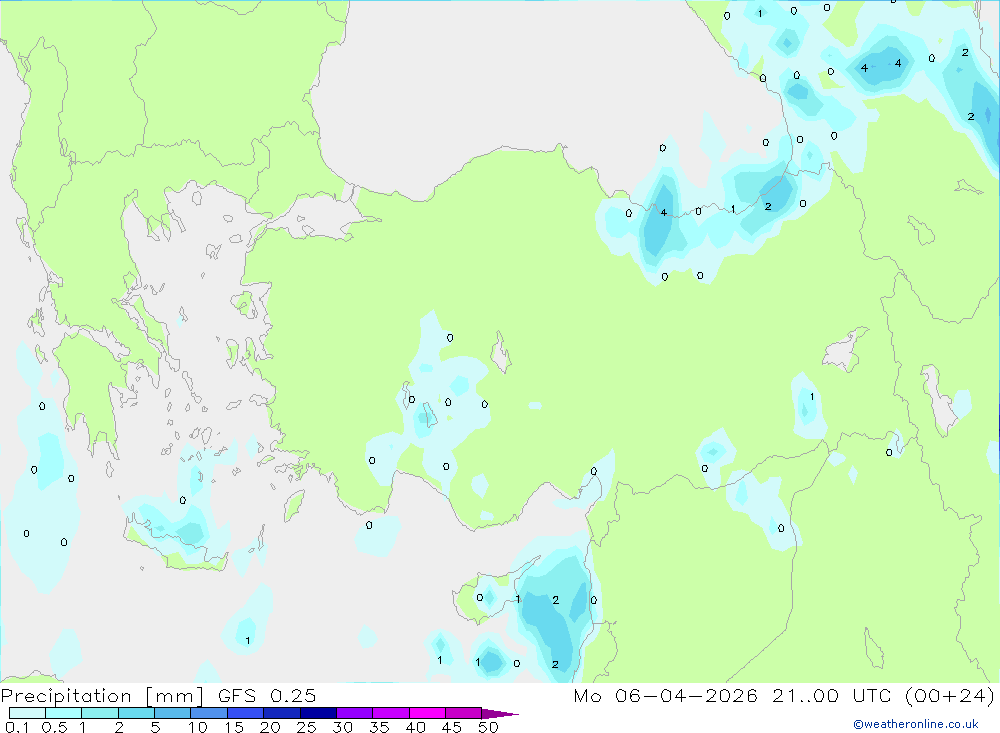Select the 5–10 mm legend color swatch
Viewport: 1000px width, 733px height.
173,713
